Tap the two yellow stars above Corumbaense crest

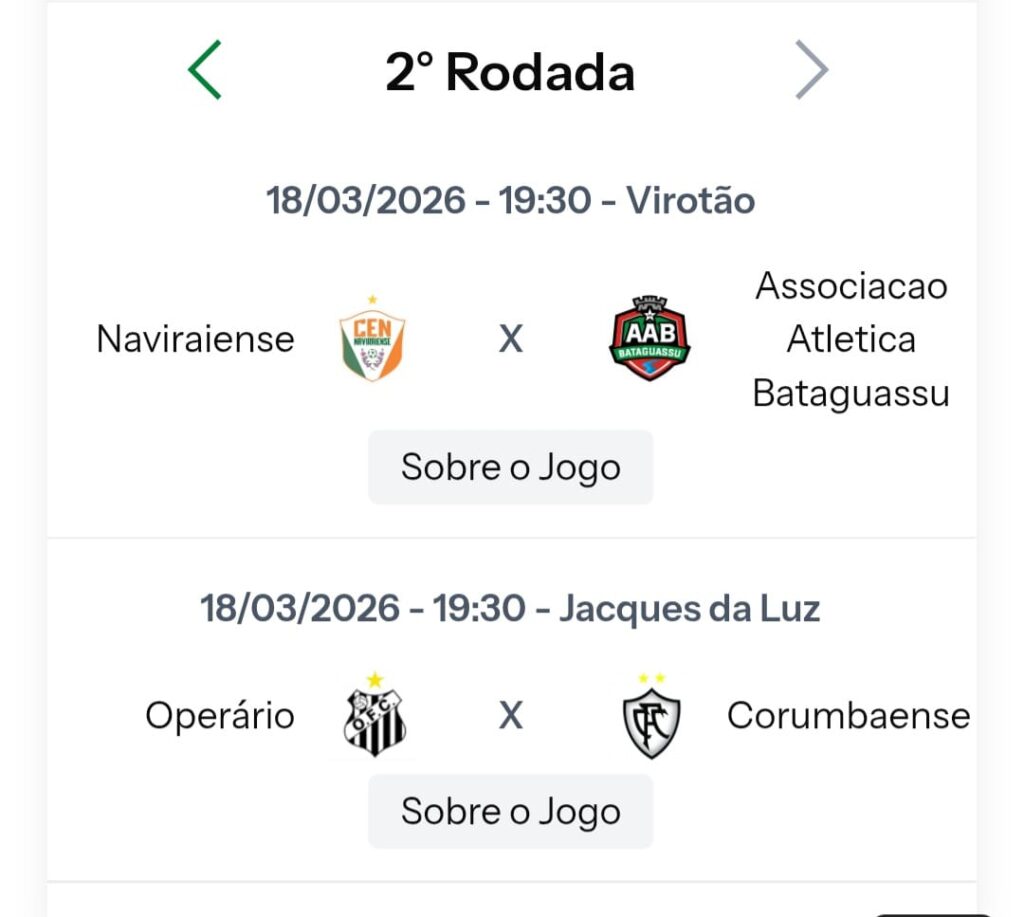click(x=651, y=678)
